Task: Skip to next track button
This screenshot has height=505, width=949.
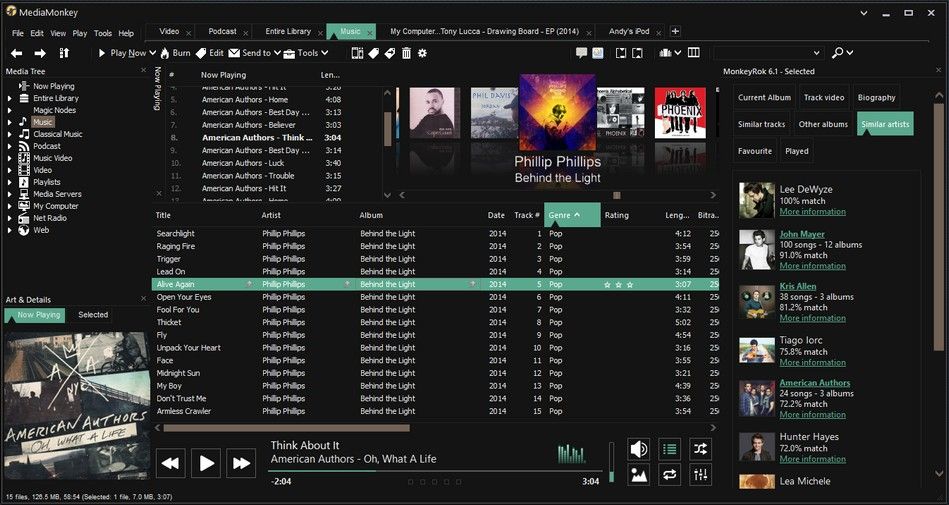Action: tap(241, 464)
